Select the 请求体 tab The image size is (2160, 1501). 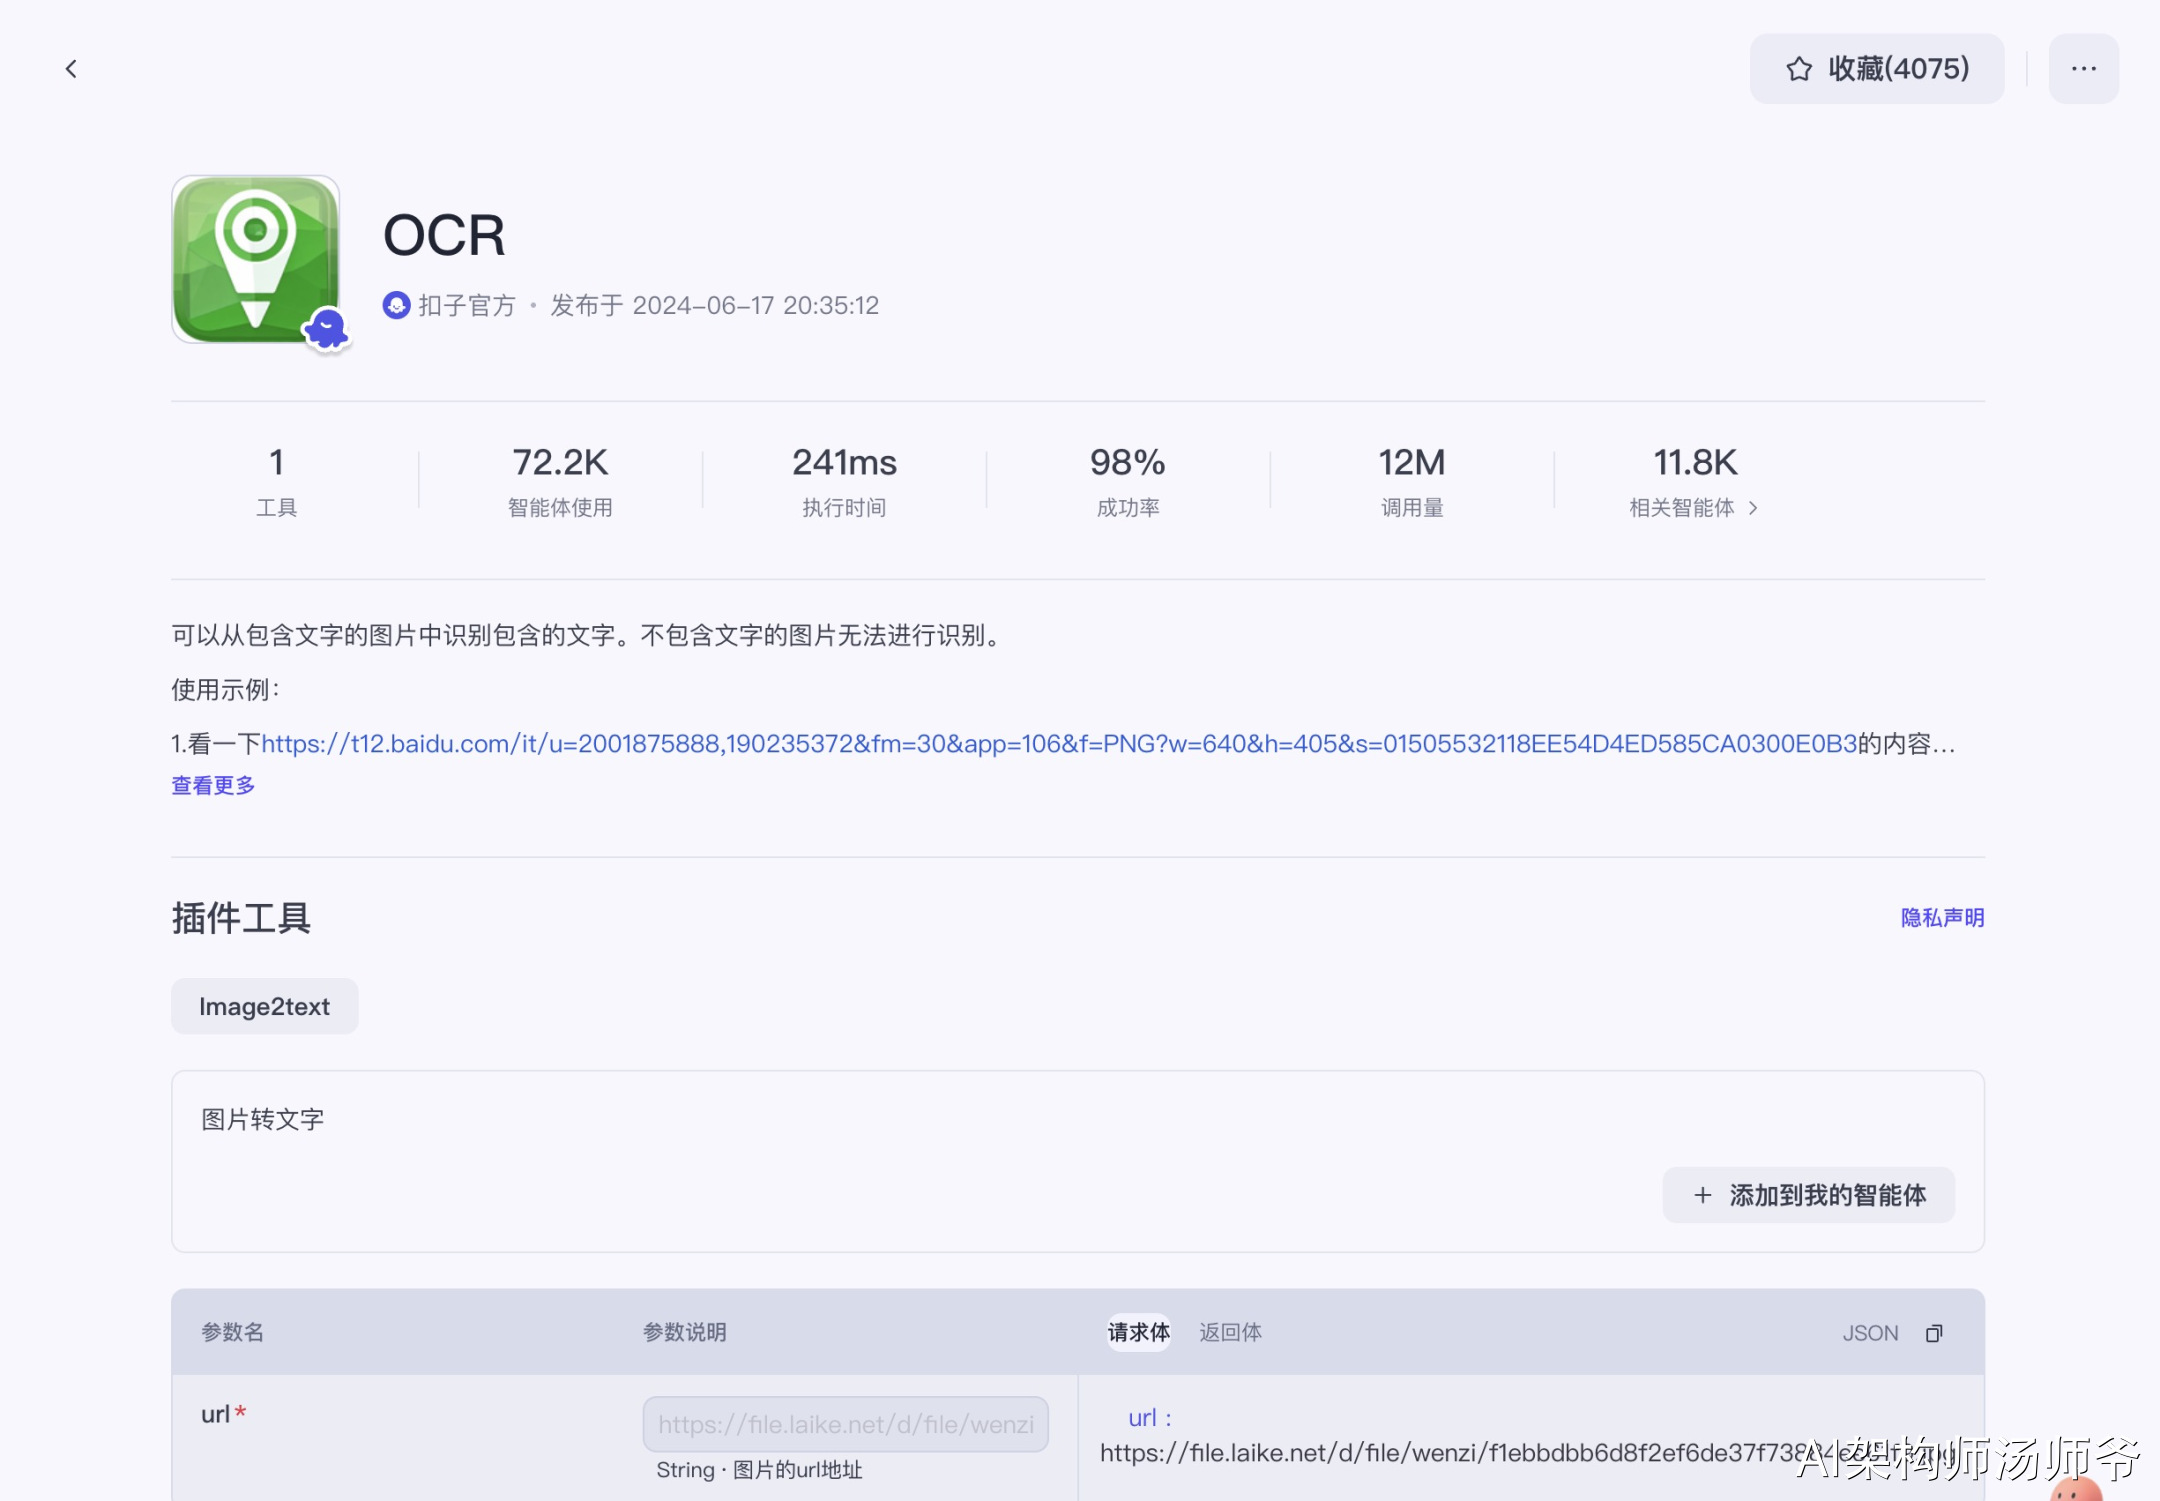[x=1138, y=1332]
